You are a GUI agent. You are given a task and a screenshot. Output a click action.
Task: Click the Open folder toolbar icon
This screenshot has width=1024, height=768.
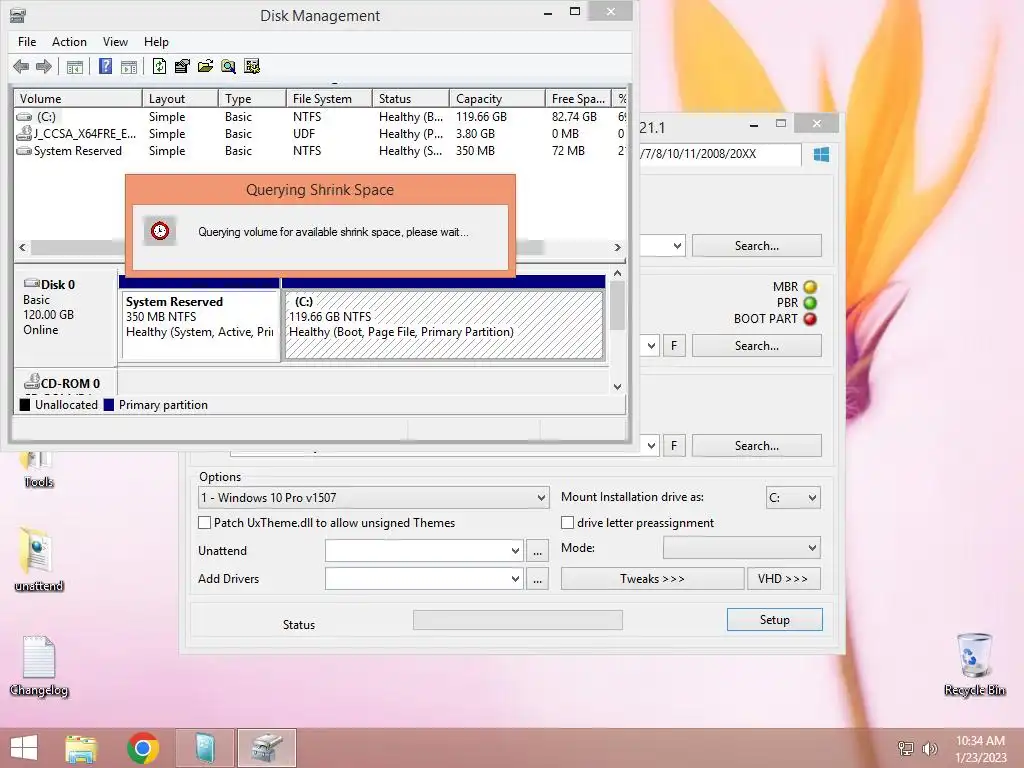pyautogui.click(x=205, y=66)
